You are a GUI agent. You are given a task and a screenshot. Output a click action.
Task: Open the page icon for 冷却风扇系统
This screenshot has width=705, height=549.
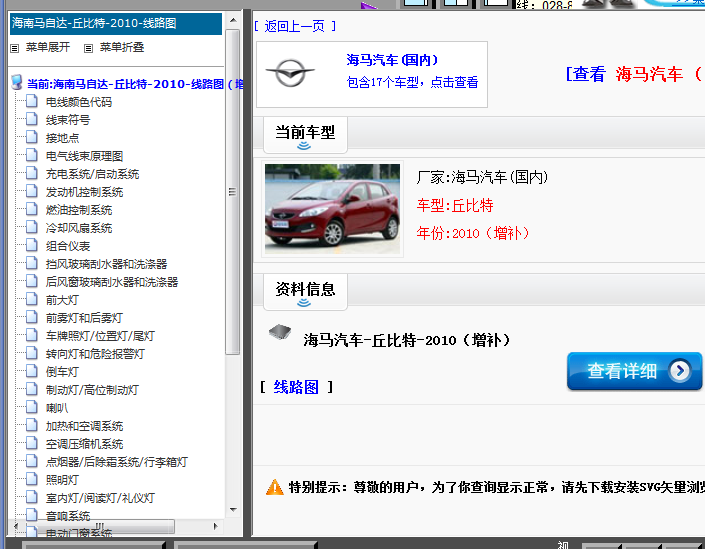coord(31,227)
